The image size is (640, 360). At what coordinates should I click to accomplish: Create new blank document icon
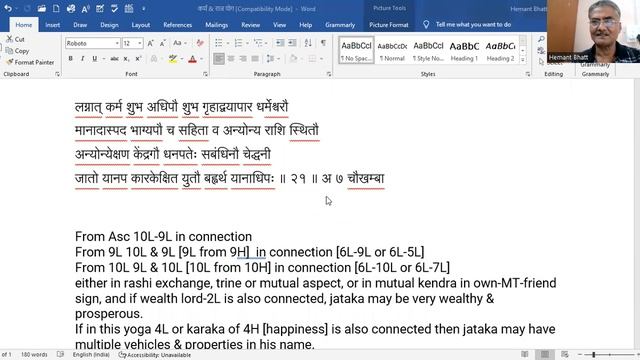click(56, 8)
